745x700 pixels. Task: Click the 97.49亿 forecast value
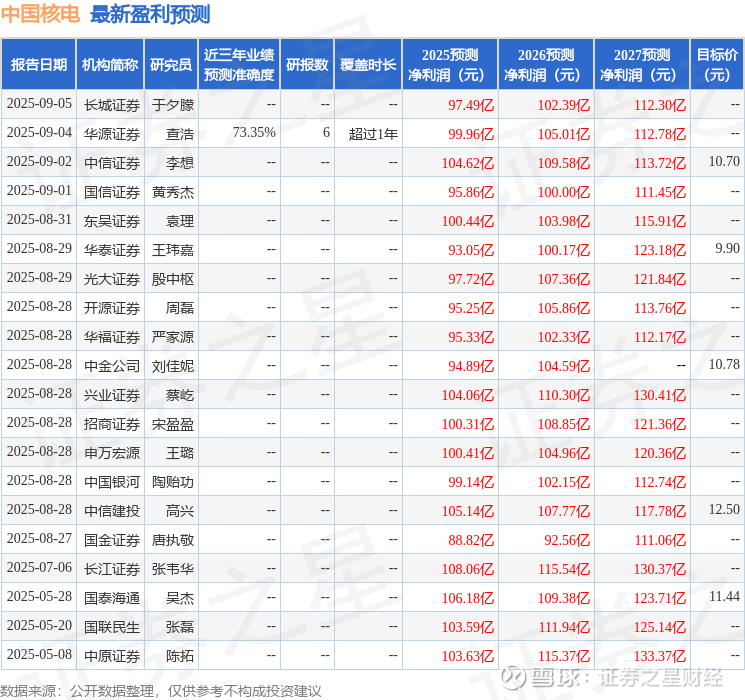(471, 105)
